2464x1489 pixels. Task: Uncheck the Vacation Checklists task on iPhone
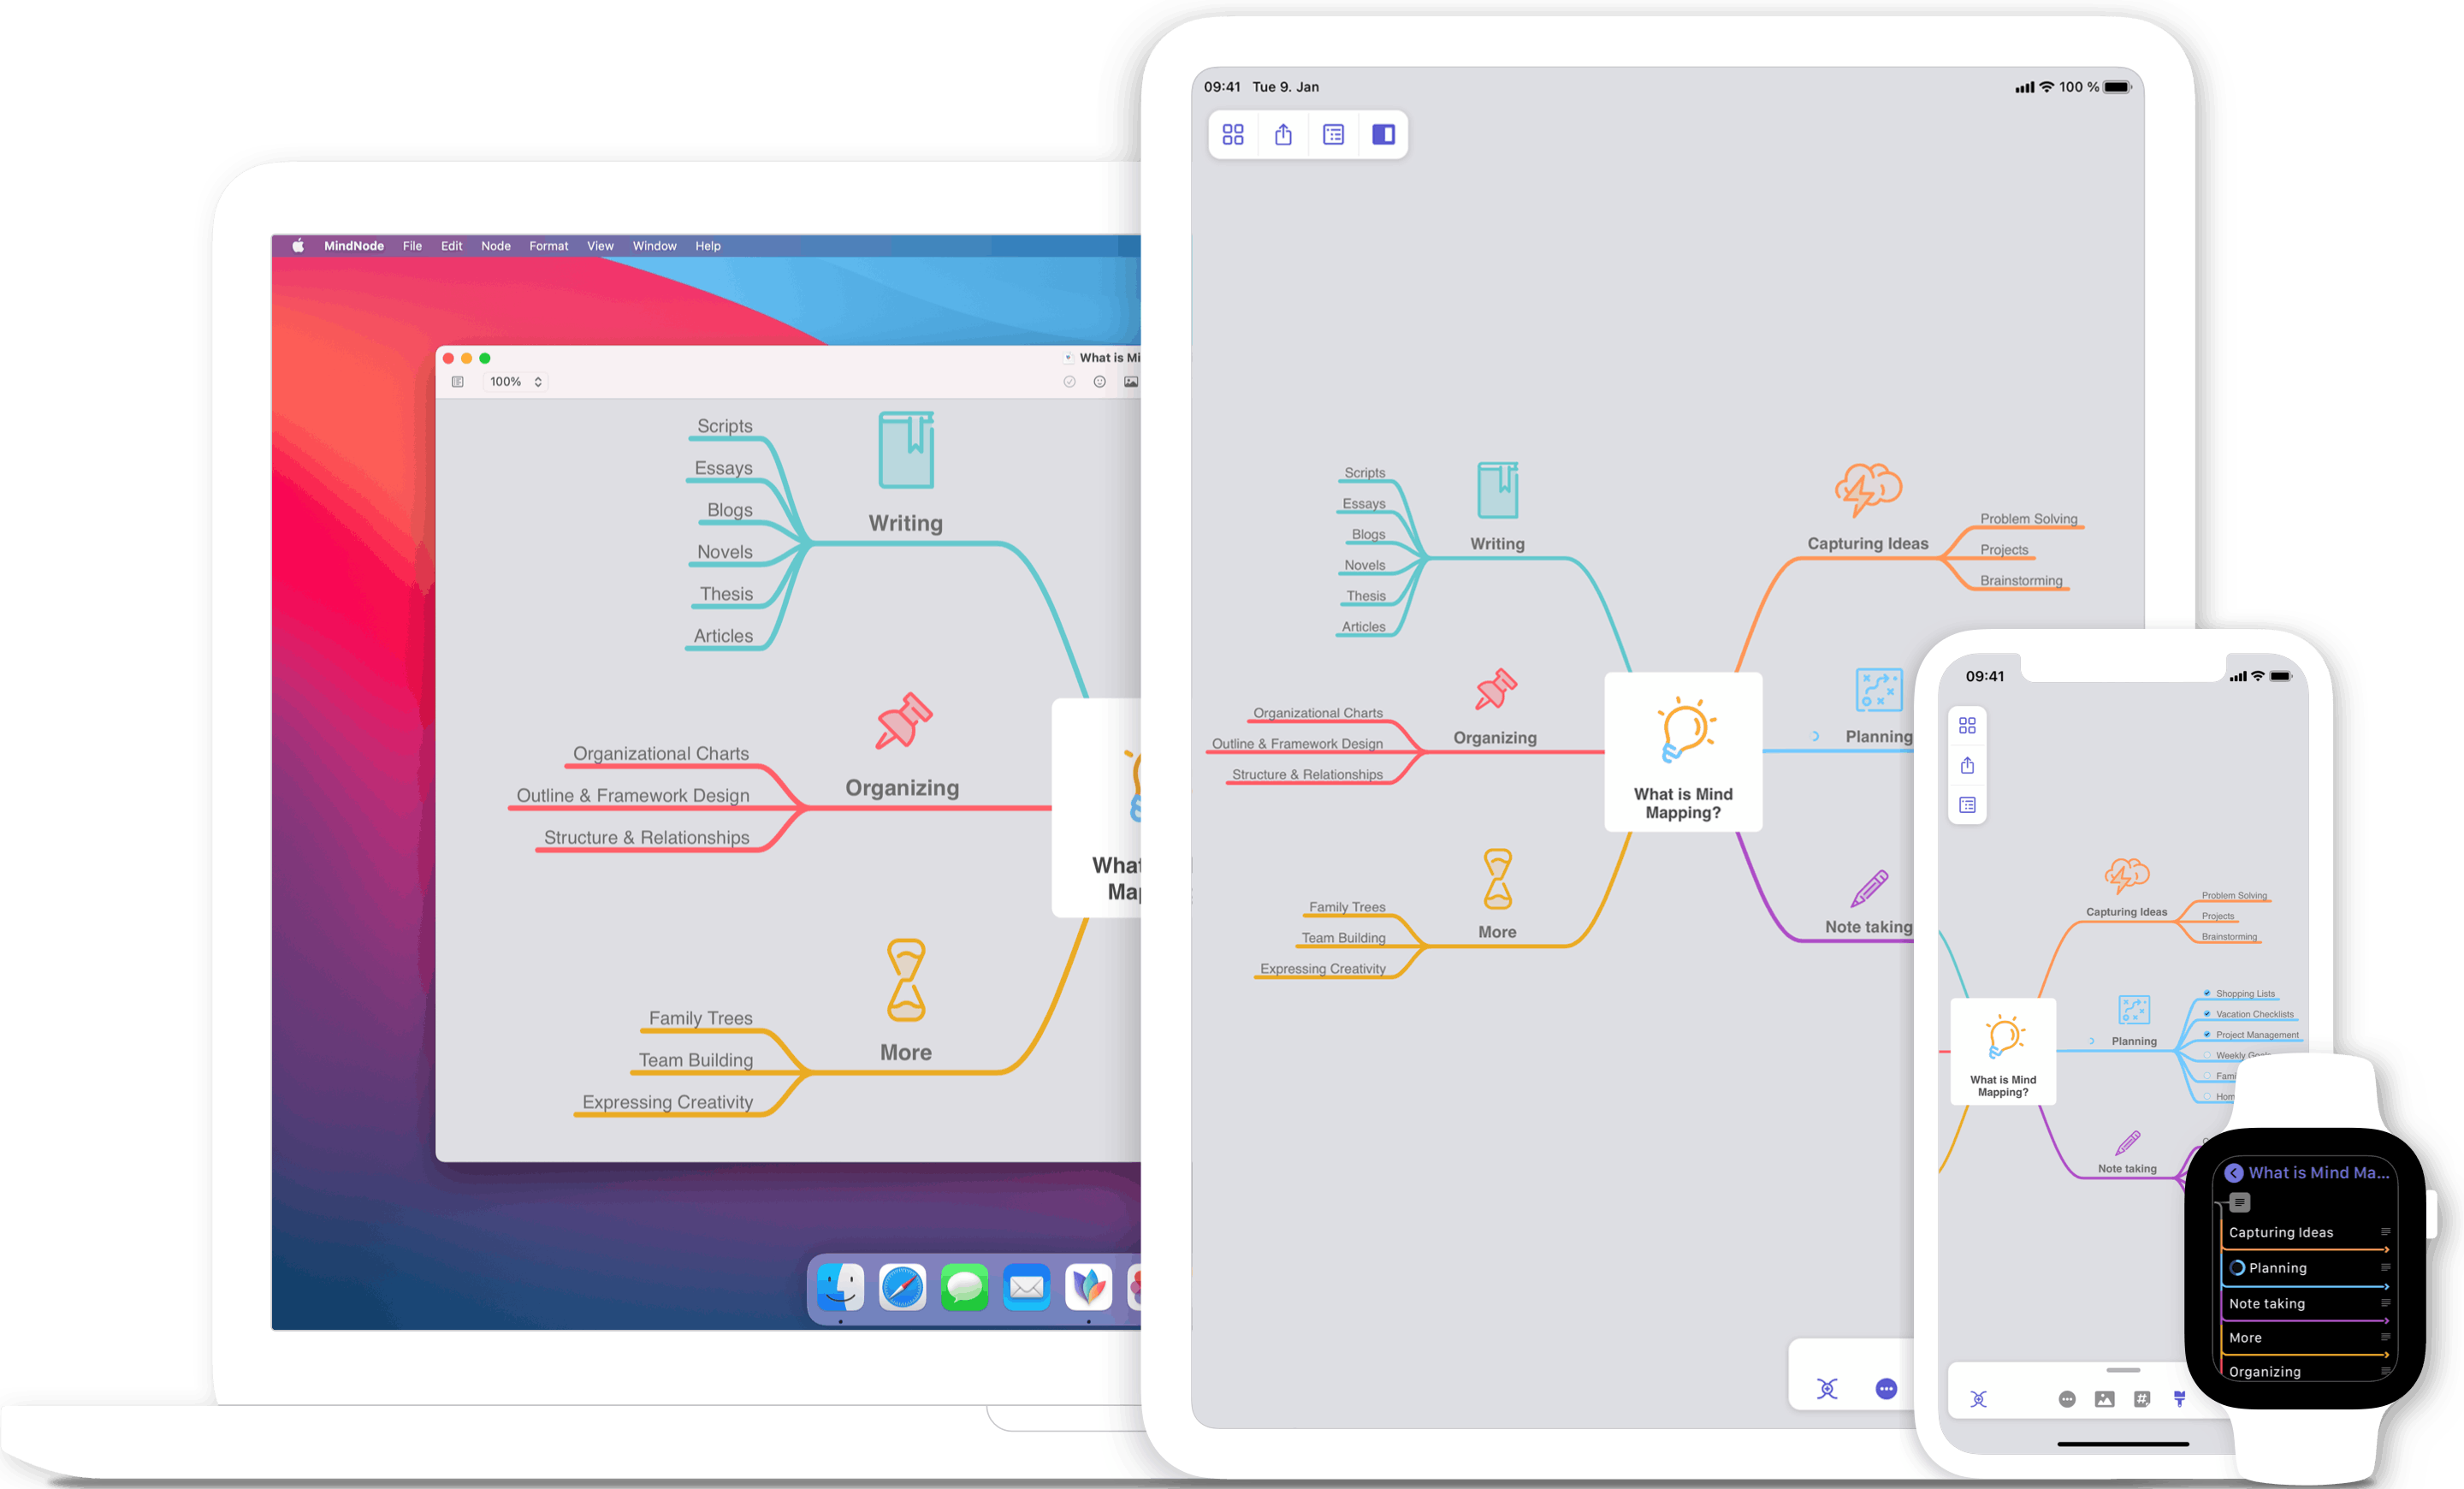(x=2207, y=1014)
